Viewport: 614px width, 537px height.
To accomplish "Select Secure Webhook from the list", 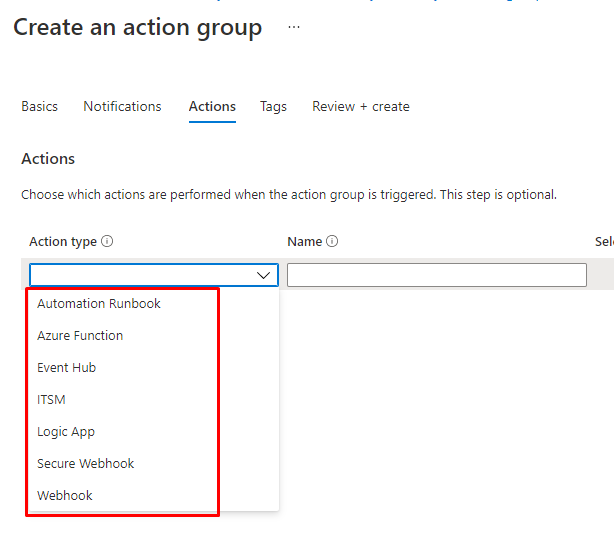I will 85,464.
